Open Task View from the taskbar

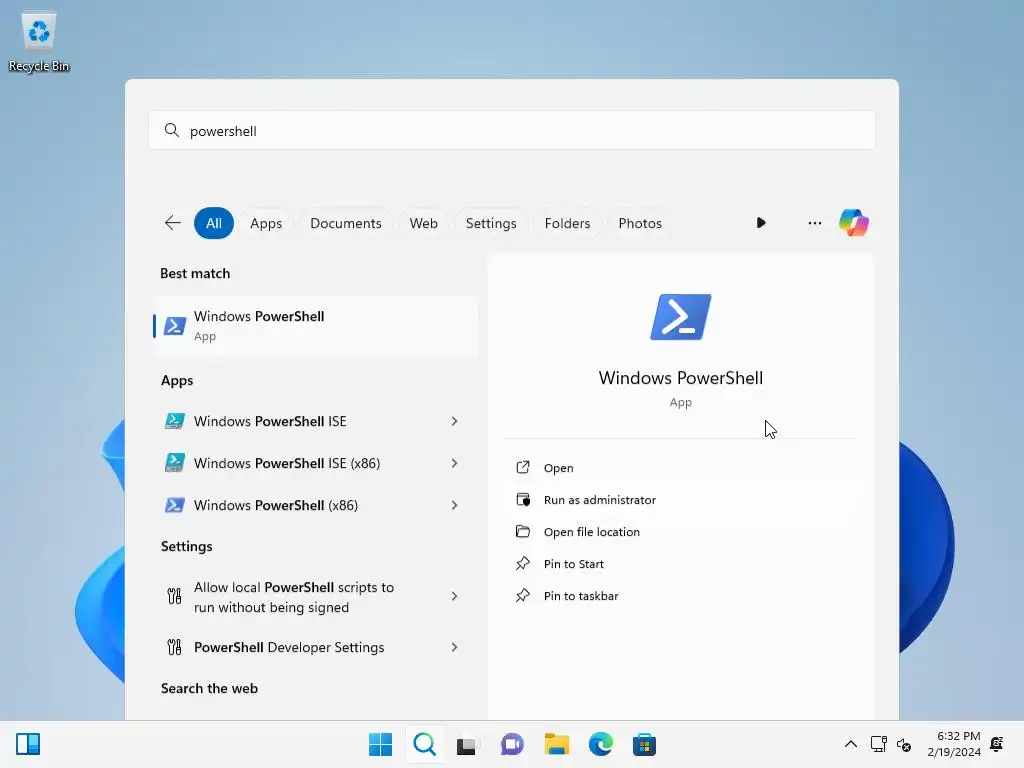pyautogui.click(x=466, y=744)
